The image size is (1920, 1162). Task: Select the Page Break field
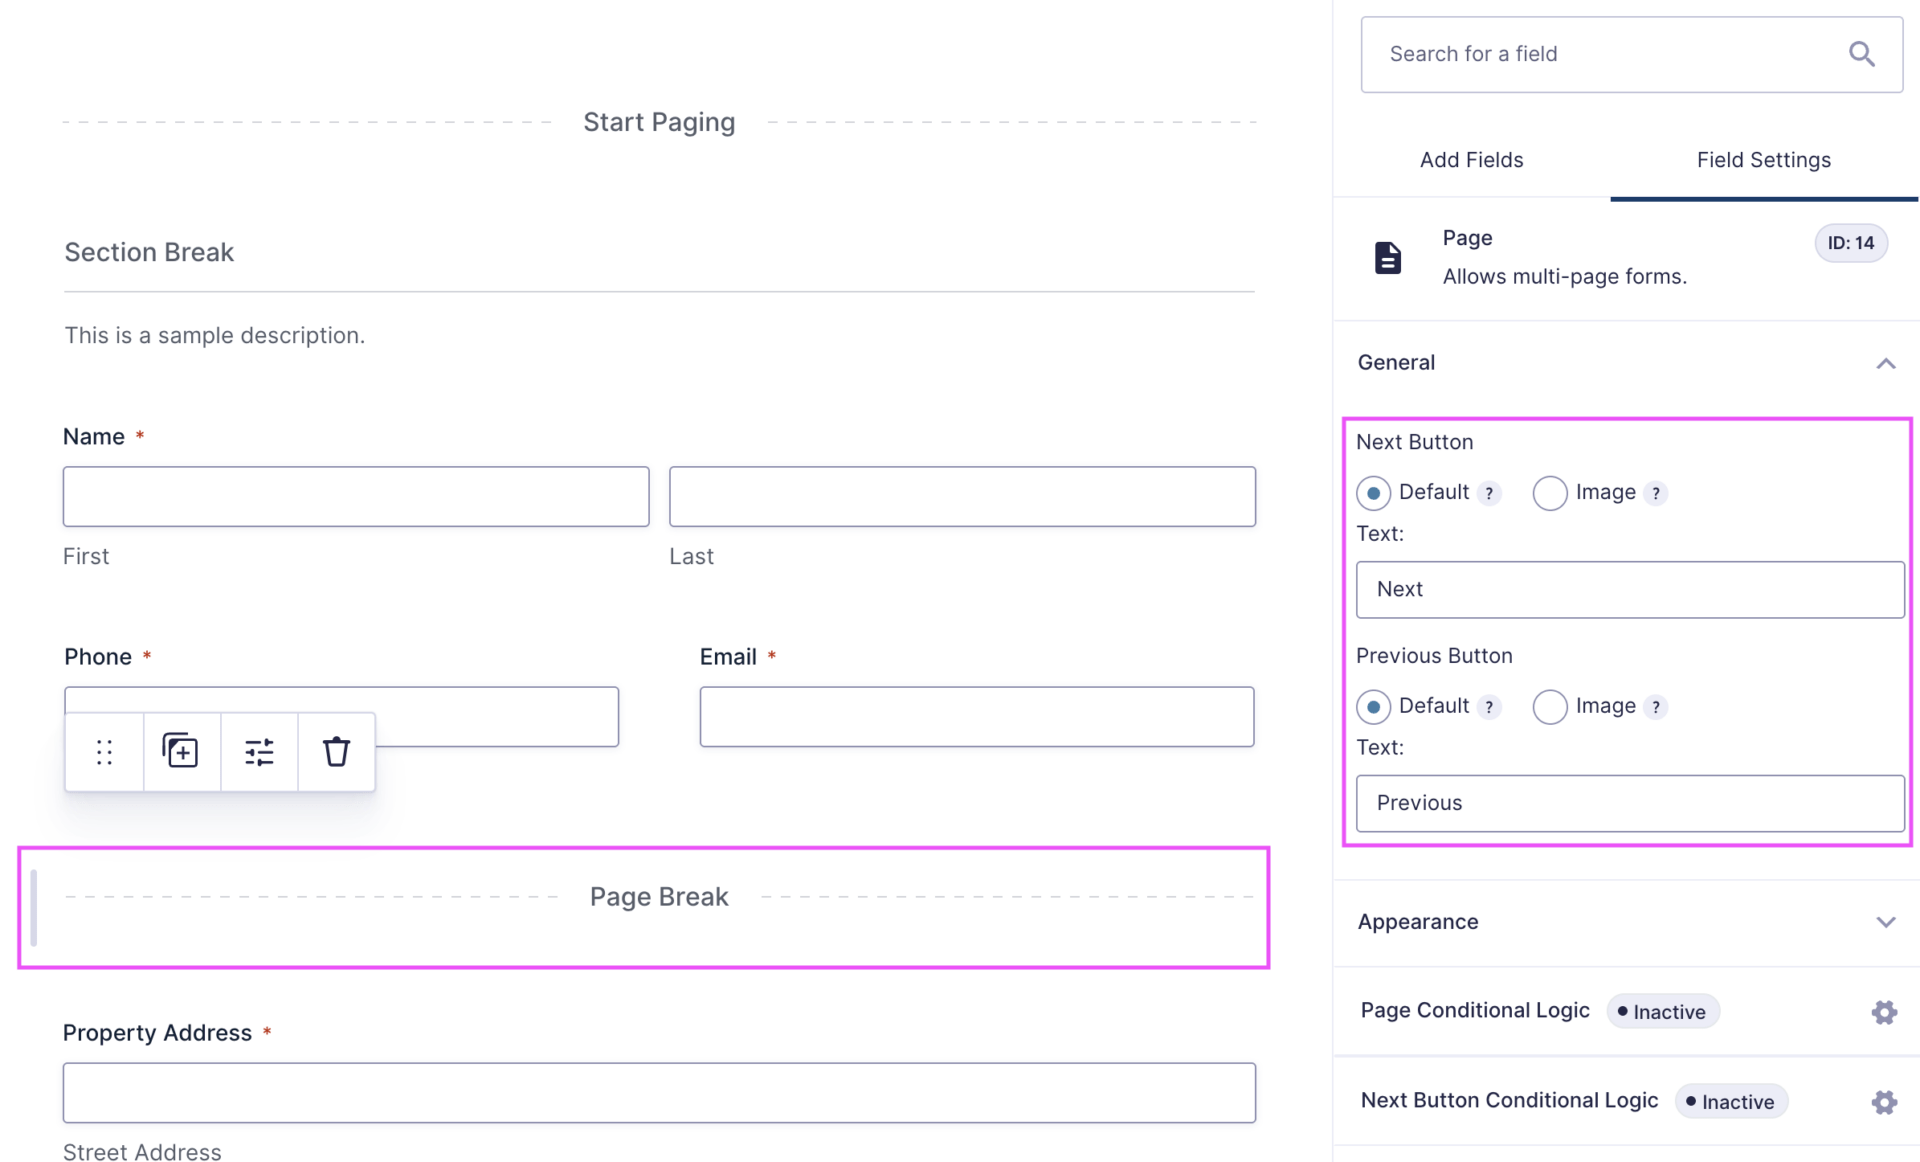658,897
